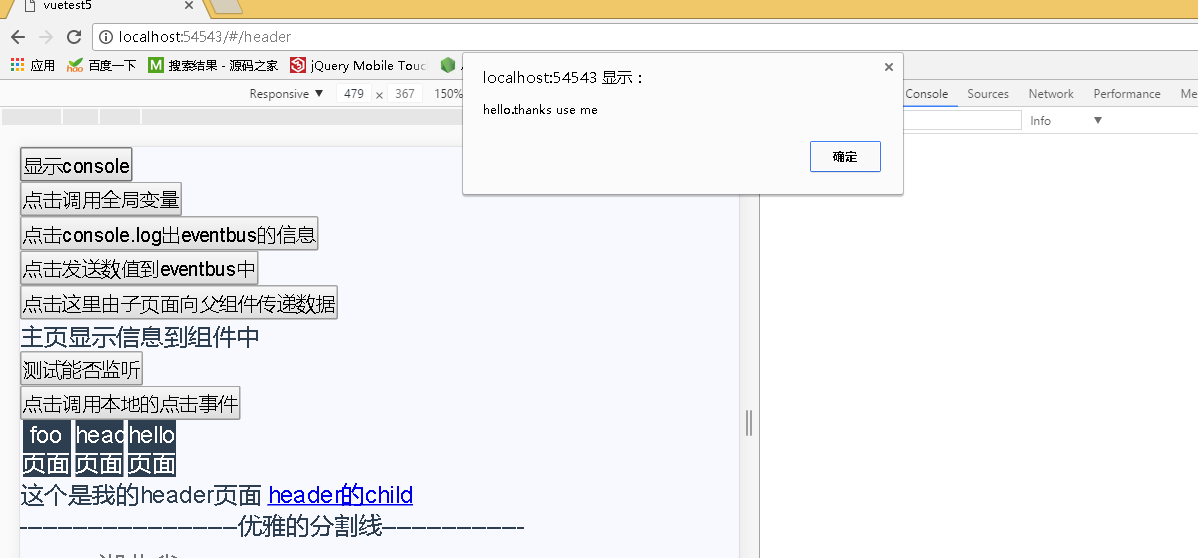The height and width of the screenshot is (558, 1198).
Task: Click the 这个是我的header页面 text
Action: click(141, 495)
